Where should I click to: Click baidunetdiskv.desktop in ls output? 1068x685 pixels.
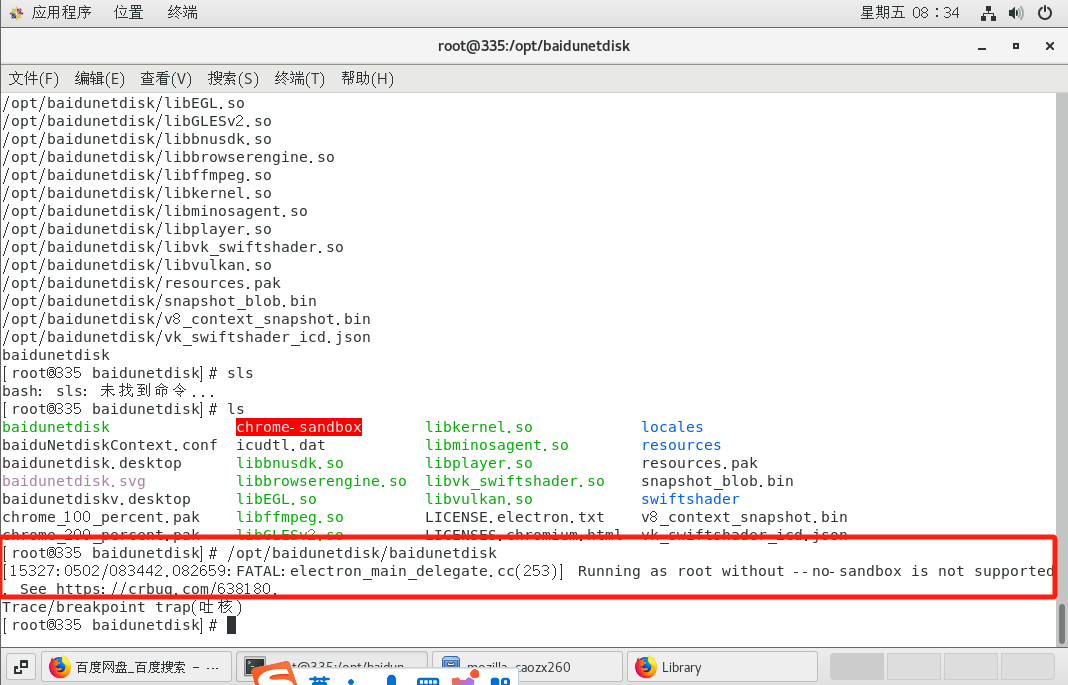(96, 499)
